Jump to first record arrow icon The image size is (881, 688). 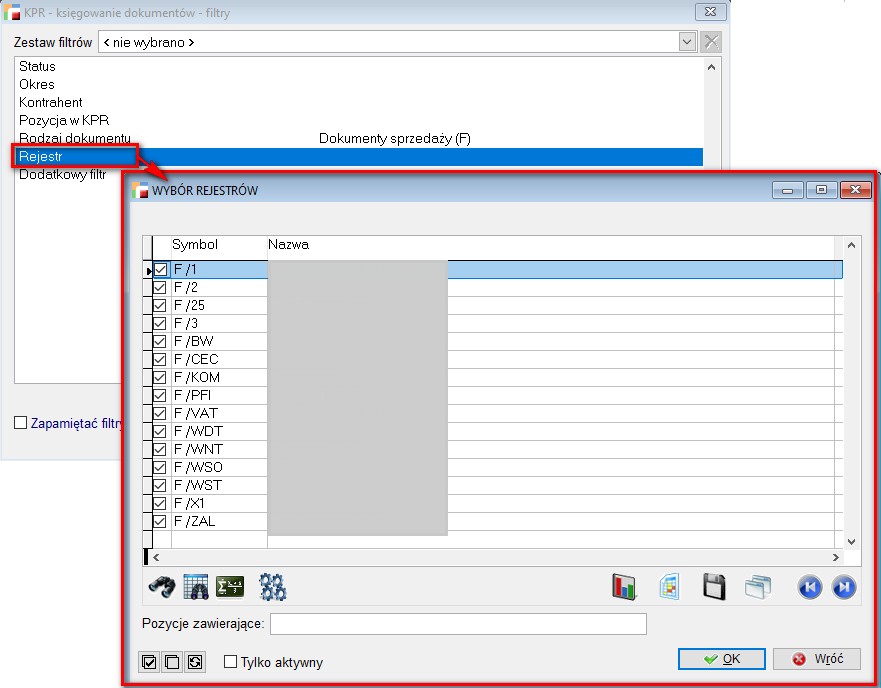pyautogui.click(x=809, y=587)
